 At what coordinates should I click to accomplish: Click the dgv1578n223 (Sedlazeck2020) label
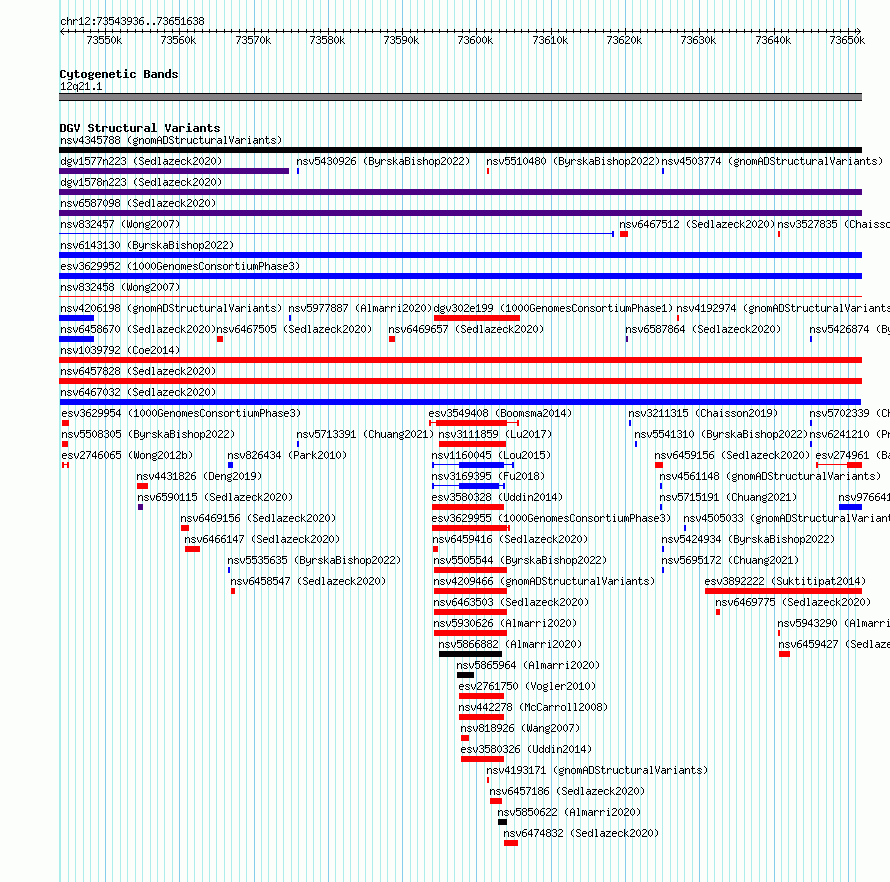(141, 182)
